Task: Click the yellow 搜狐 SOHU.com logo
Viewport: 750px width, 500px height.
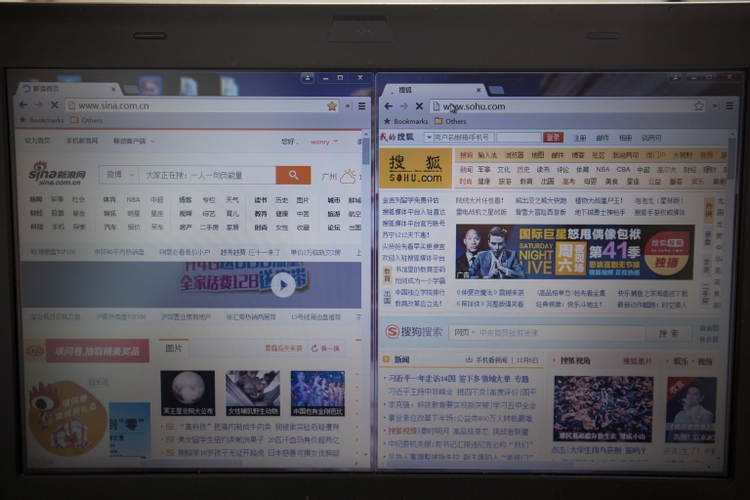Action: [415, 168]
